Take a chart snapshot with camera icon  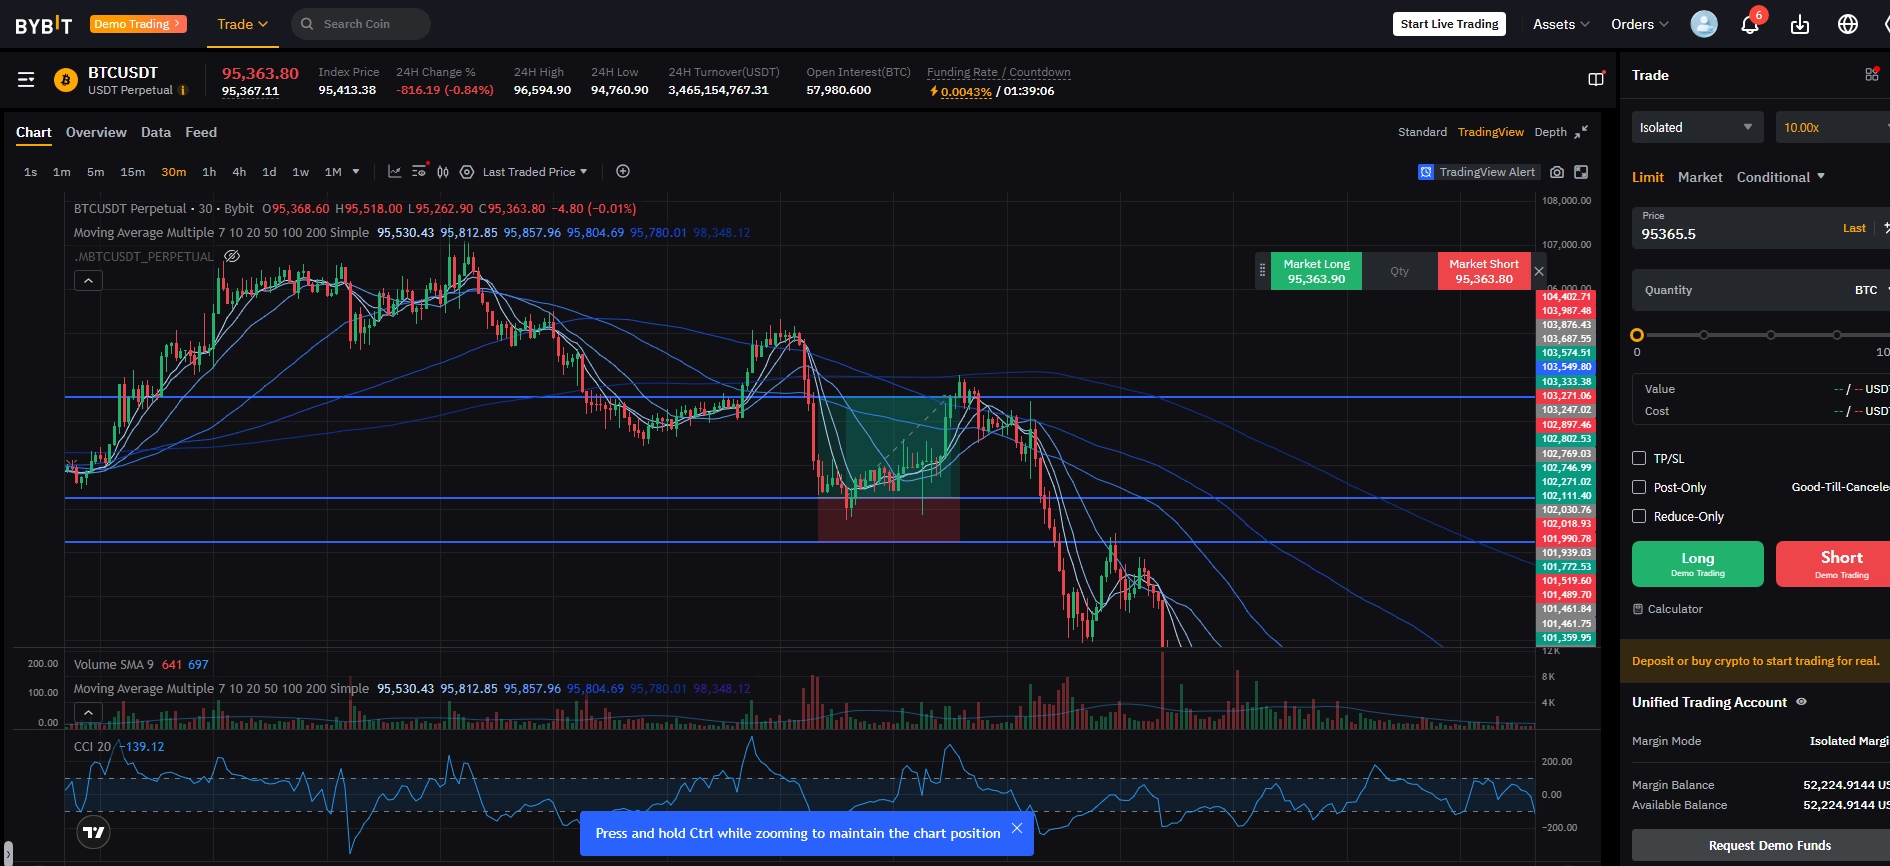pyautogui.click(x=1557, y=172)
